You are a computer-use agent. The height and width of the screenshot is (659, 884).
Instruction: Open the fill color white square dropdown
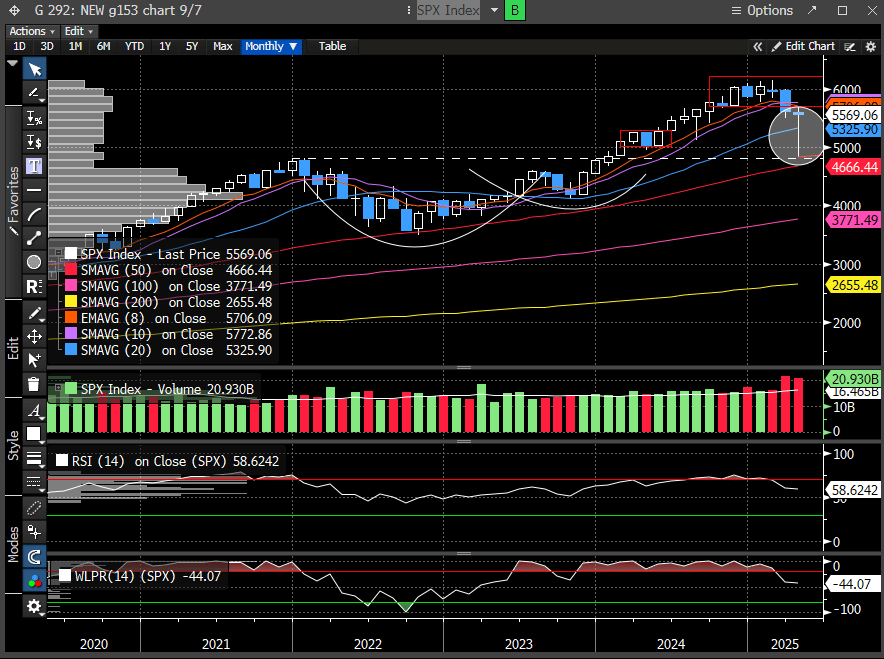coord(34,434)
